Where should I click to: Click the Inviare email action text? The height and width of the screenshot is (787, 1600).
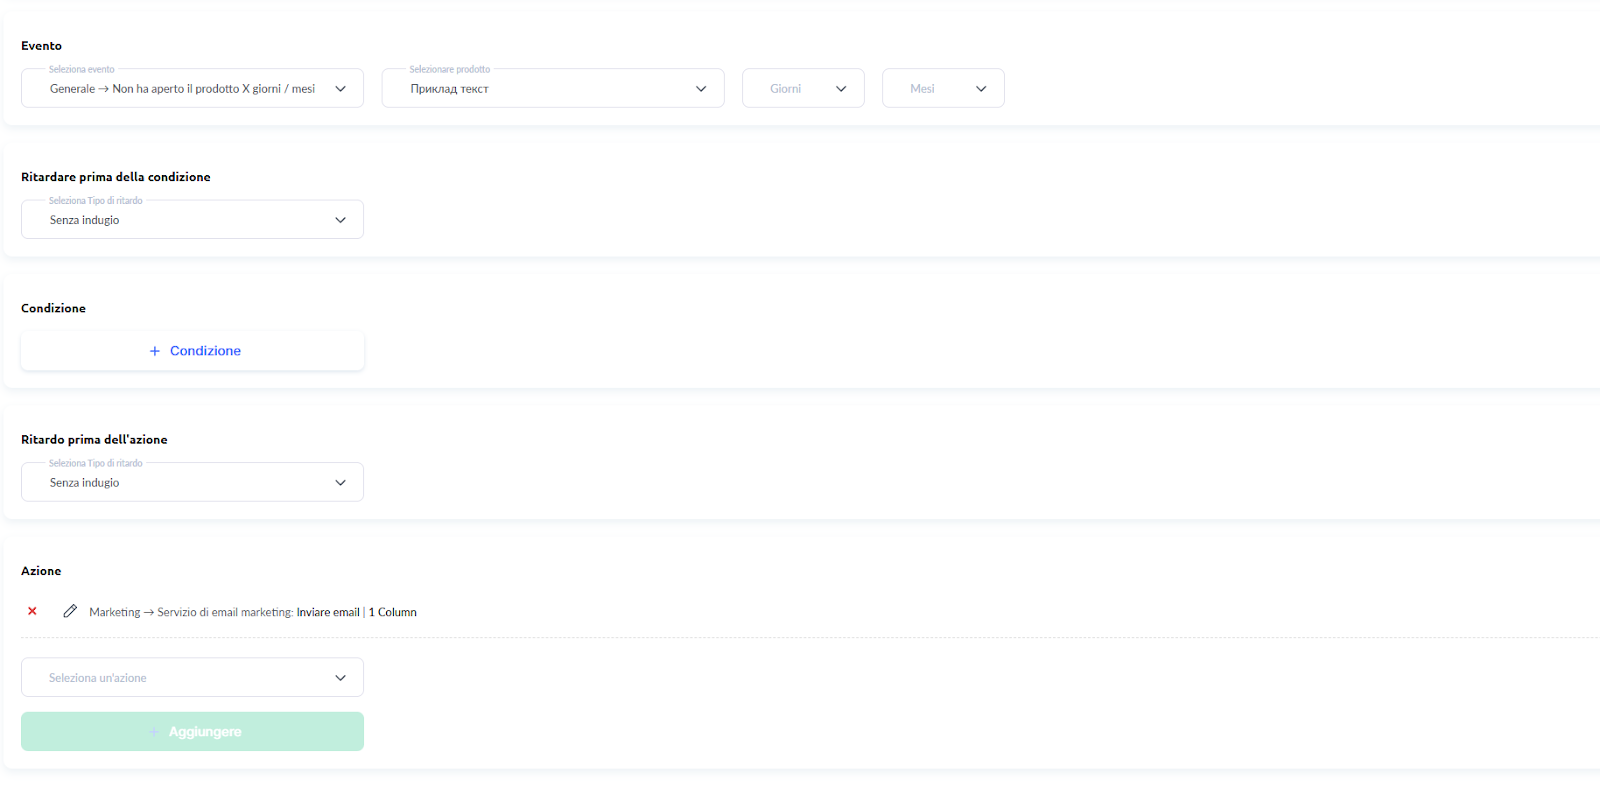click(x=328, y=612)
